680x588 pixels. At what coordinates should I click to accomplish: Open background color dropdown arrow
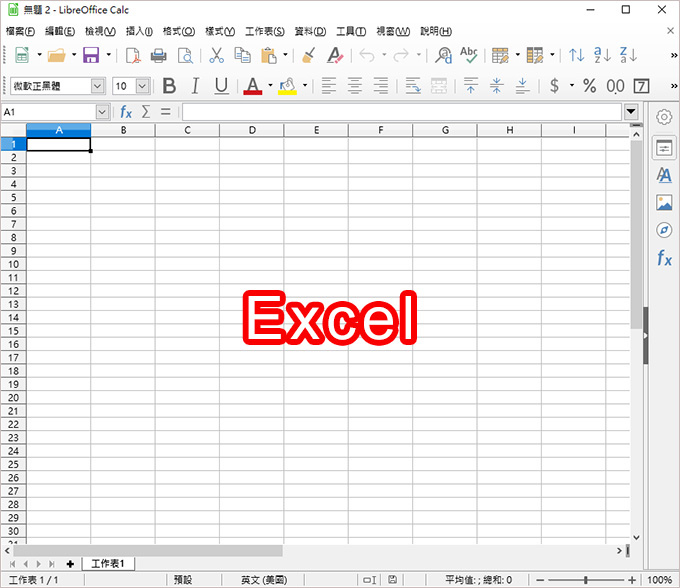(305, 86)
